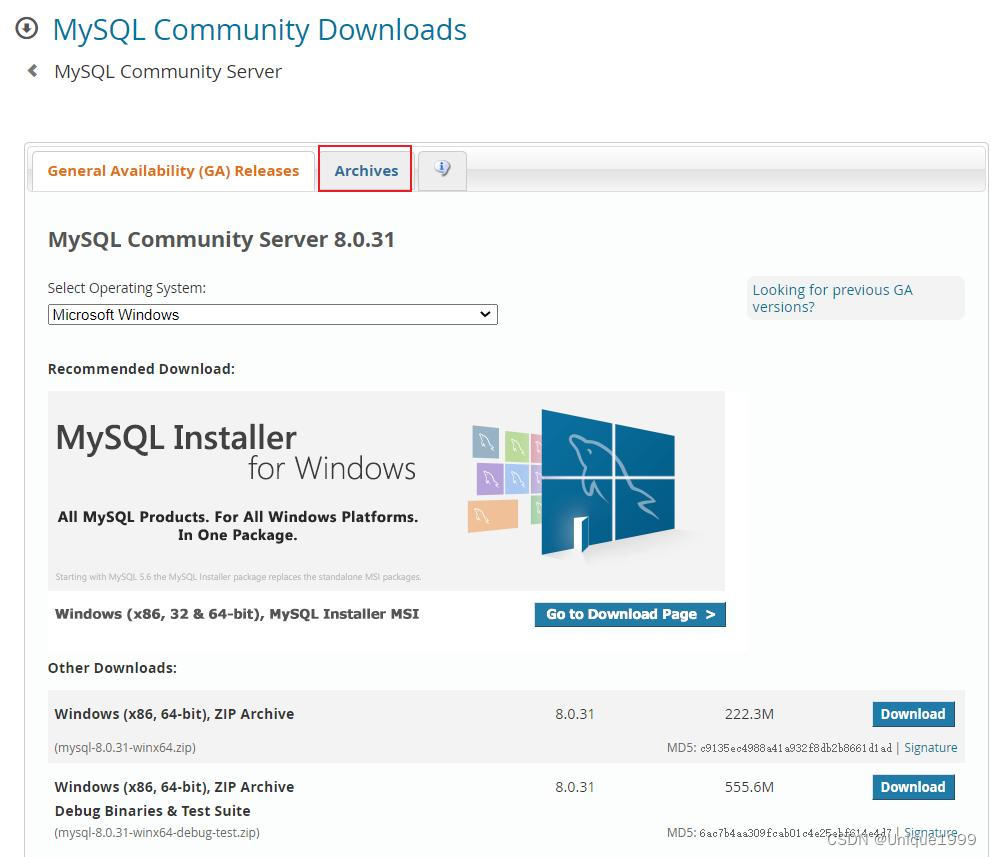Select the General Availability (GA) Releases tab

173,171
